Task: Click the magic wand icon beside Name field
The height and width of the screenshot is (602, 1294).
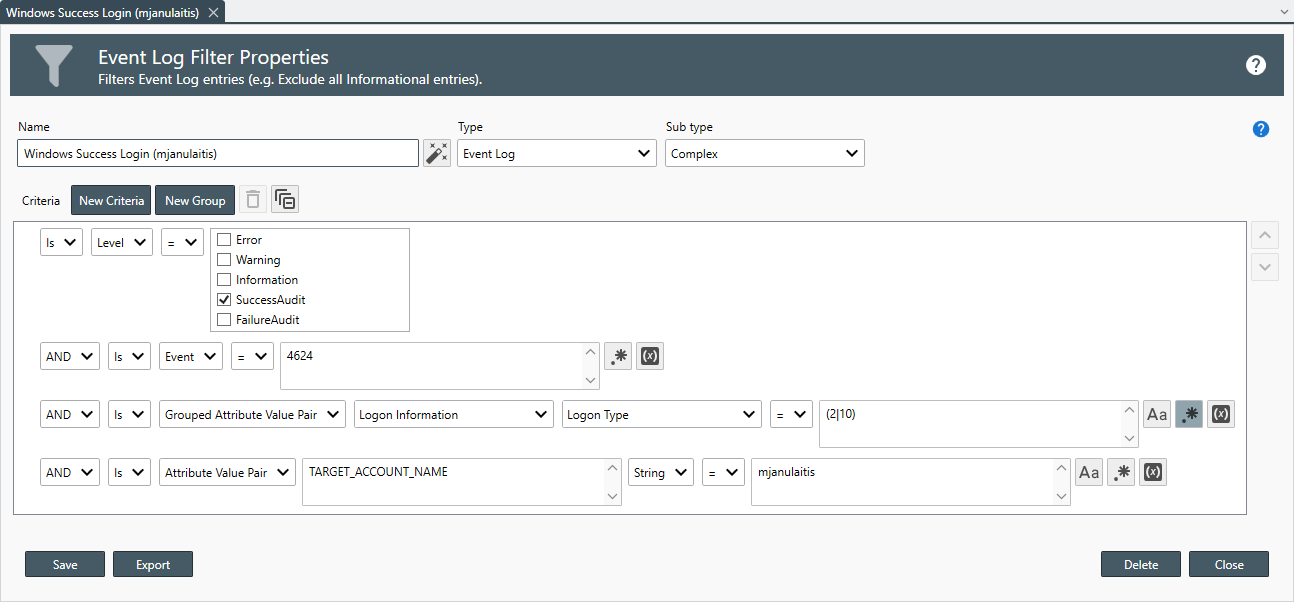Action: 437,153
